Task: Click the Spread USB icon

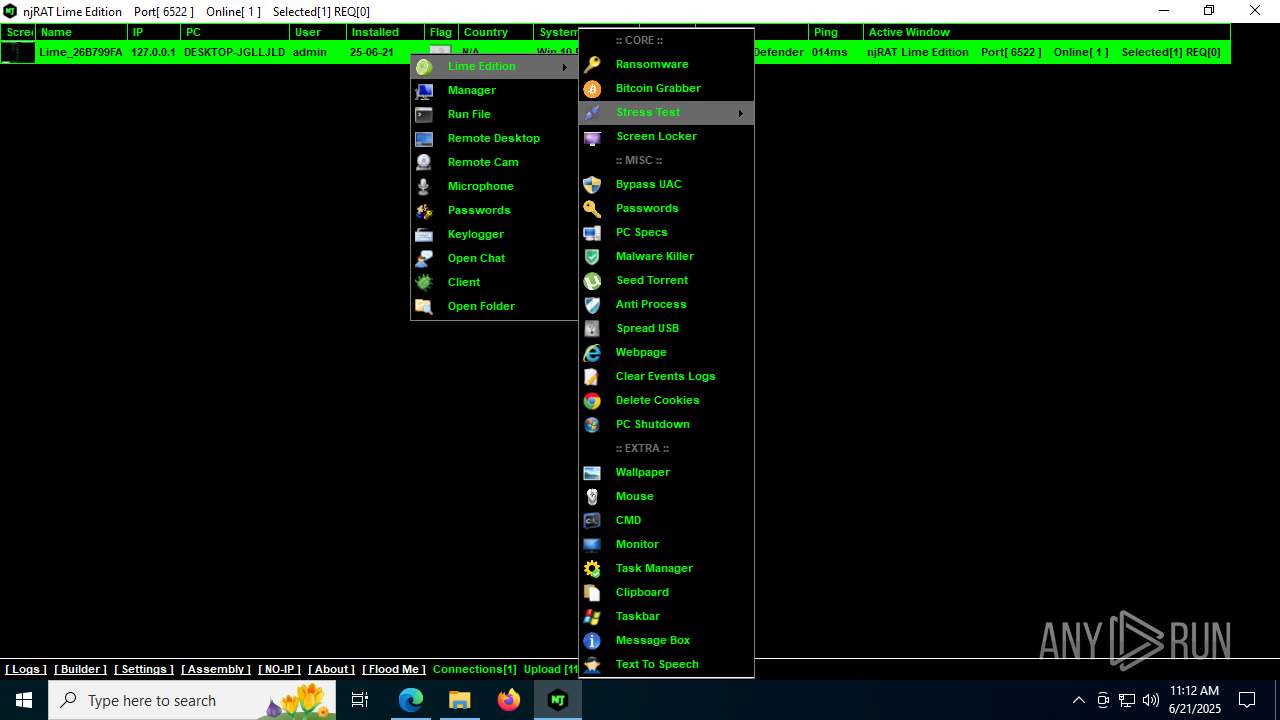Action: pos(592,328)
